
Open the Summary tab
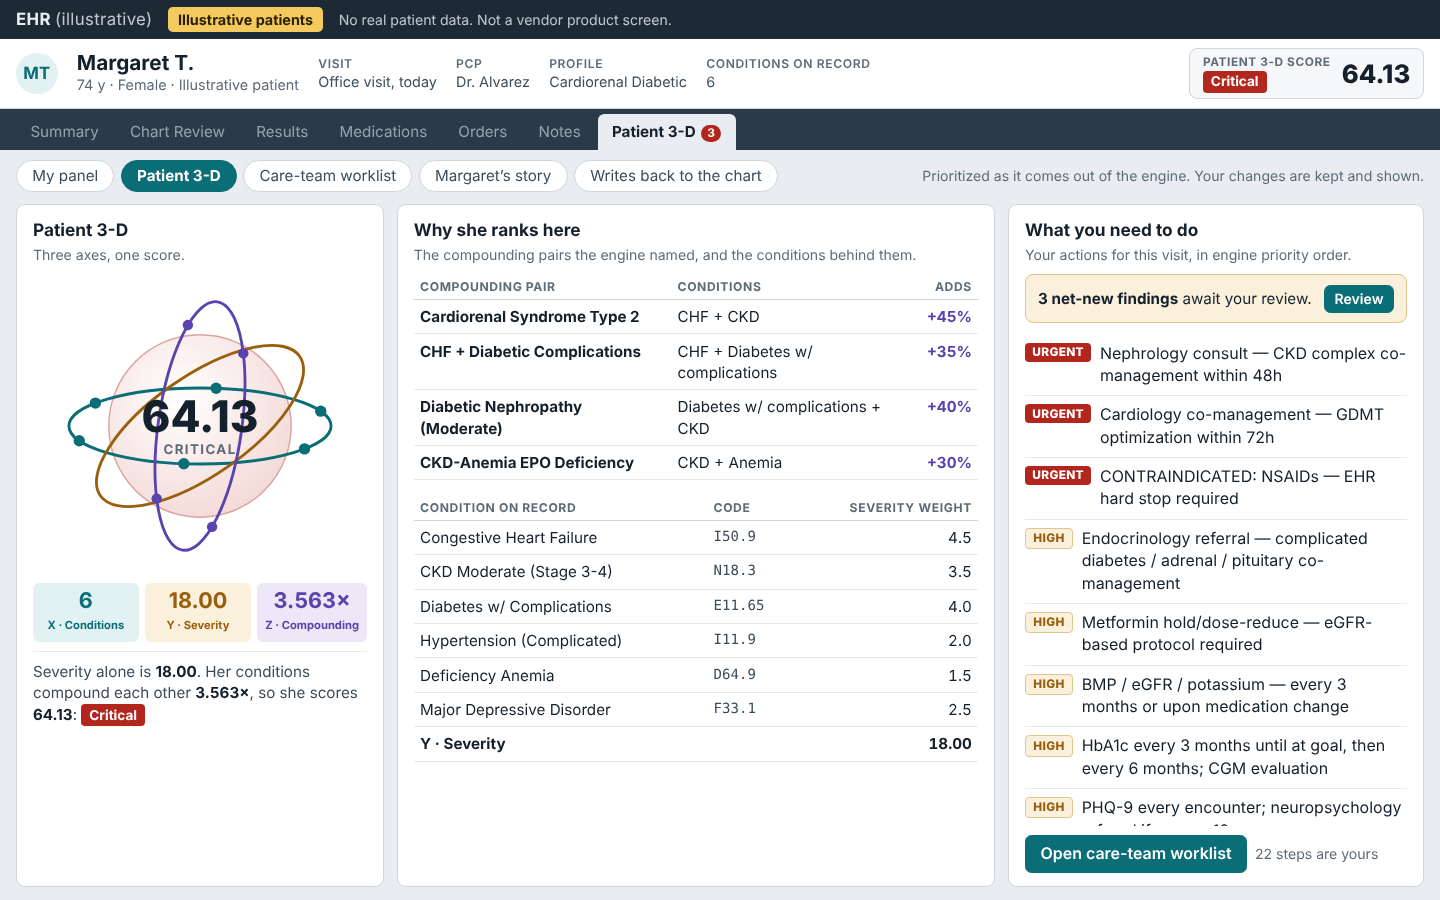pyautogui.click(x=64, y=132)
